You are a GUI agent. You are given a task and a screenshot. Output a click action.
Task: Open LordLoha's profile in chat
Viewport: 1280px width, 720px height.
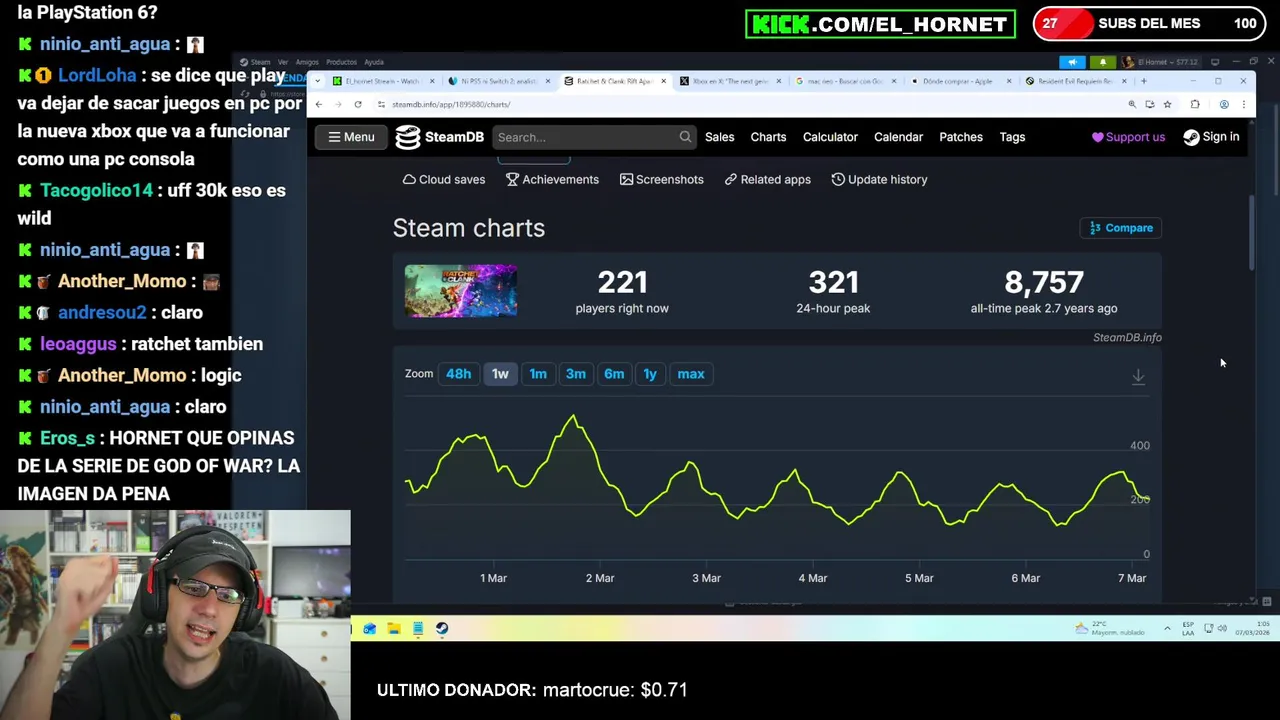(97, 75)
